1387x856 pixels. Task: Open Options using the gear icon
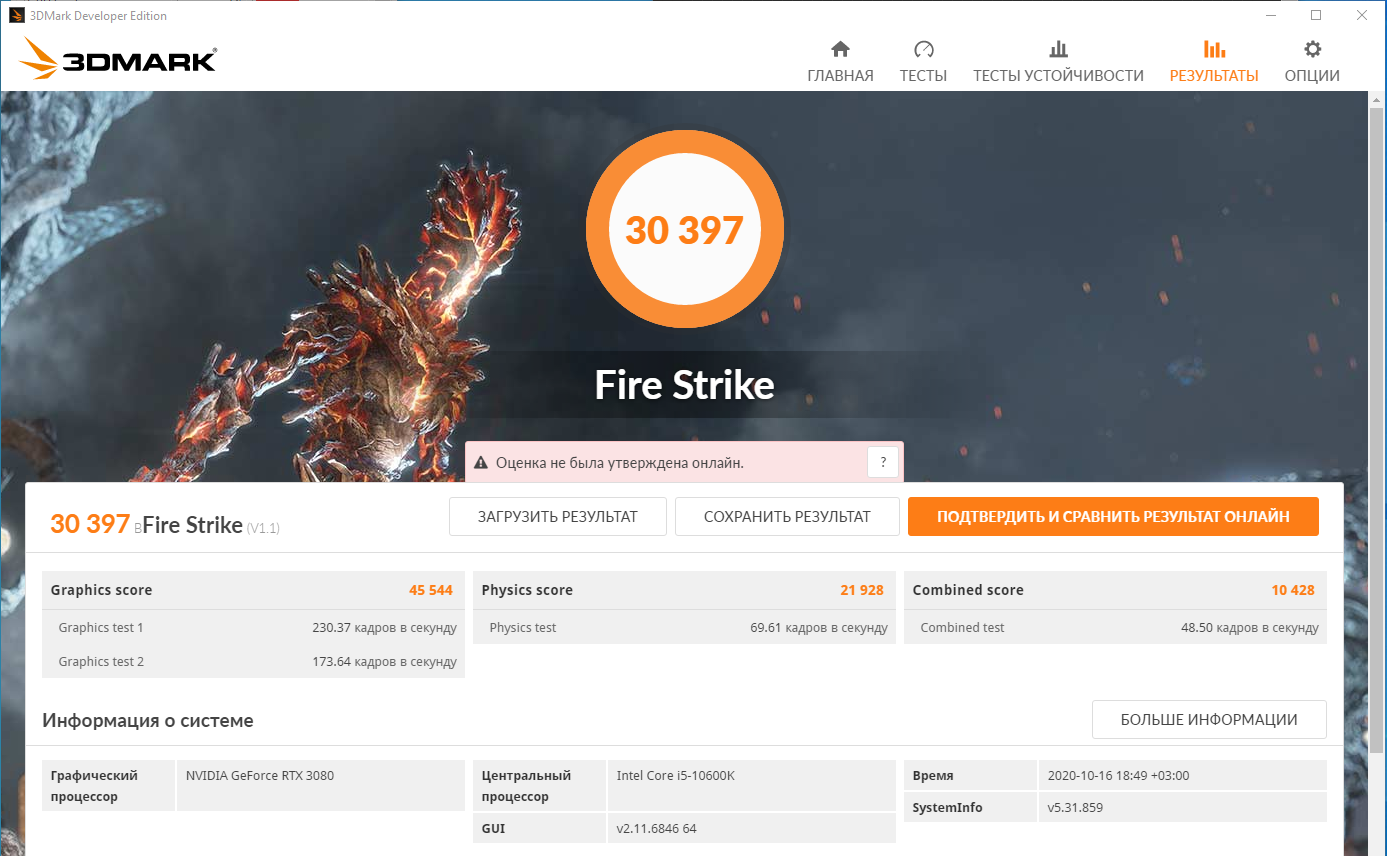pyautogui.click(x=1312, y=50)
